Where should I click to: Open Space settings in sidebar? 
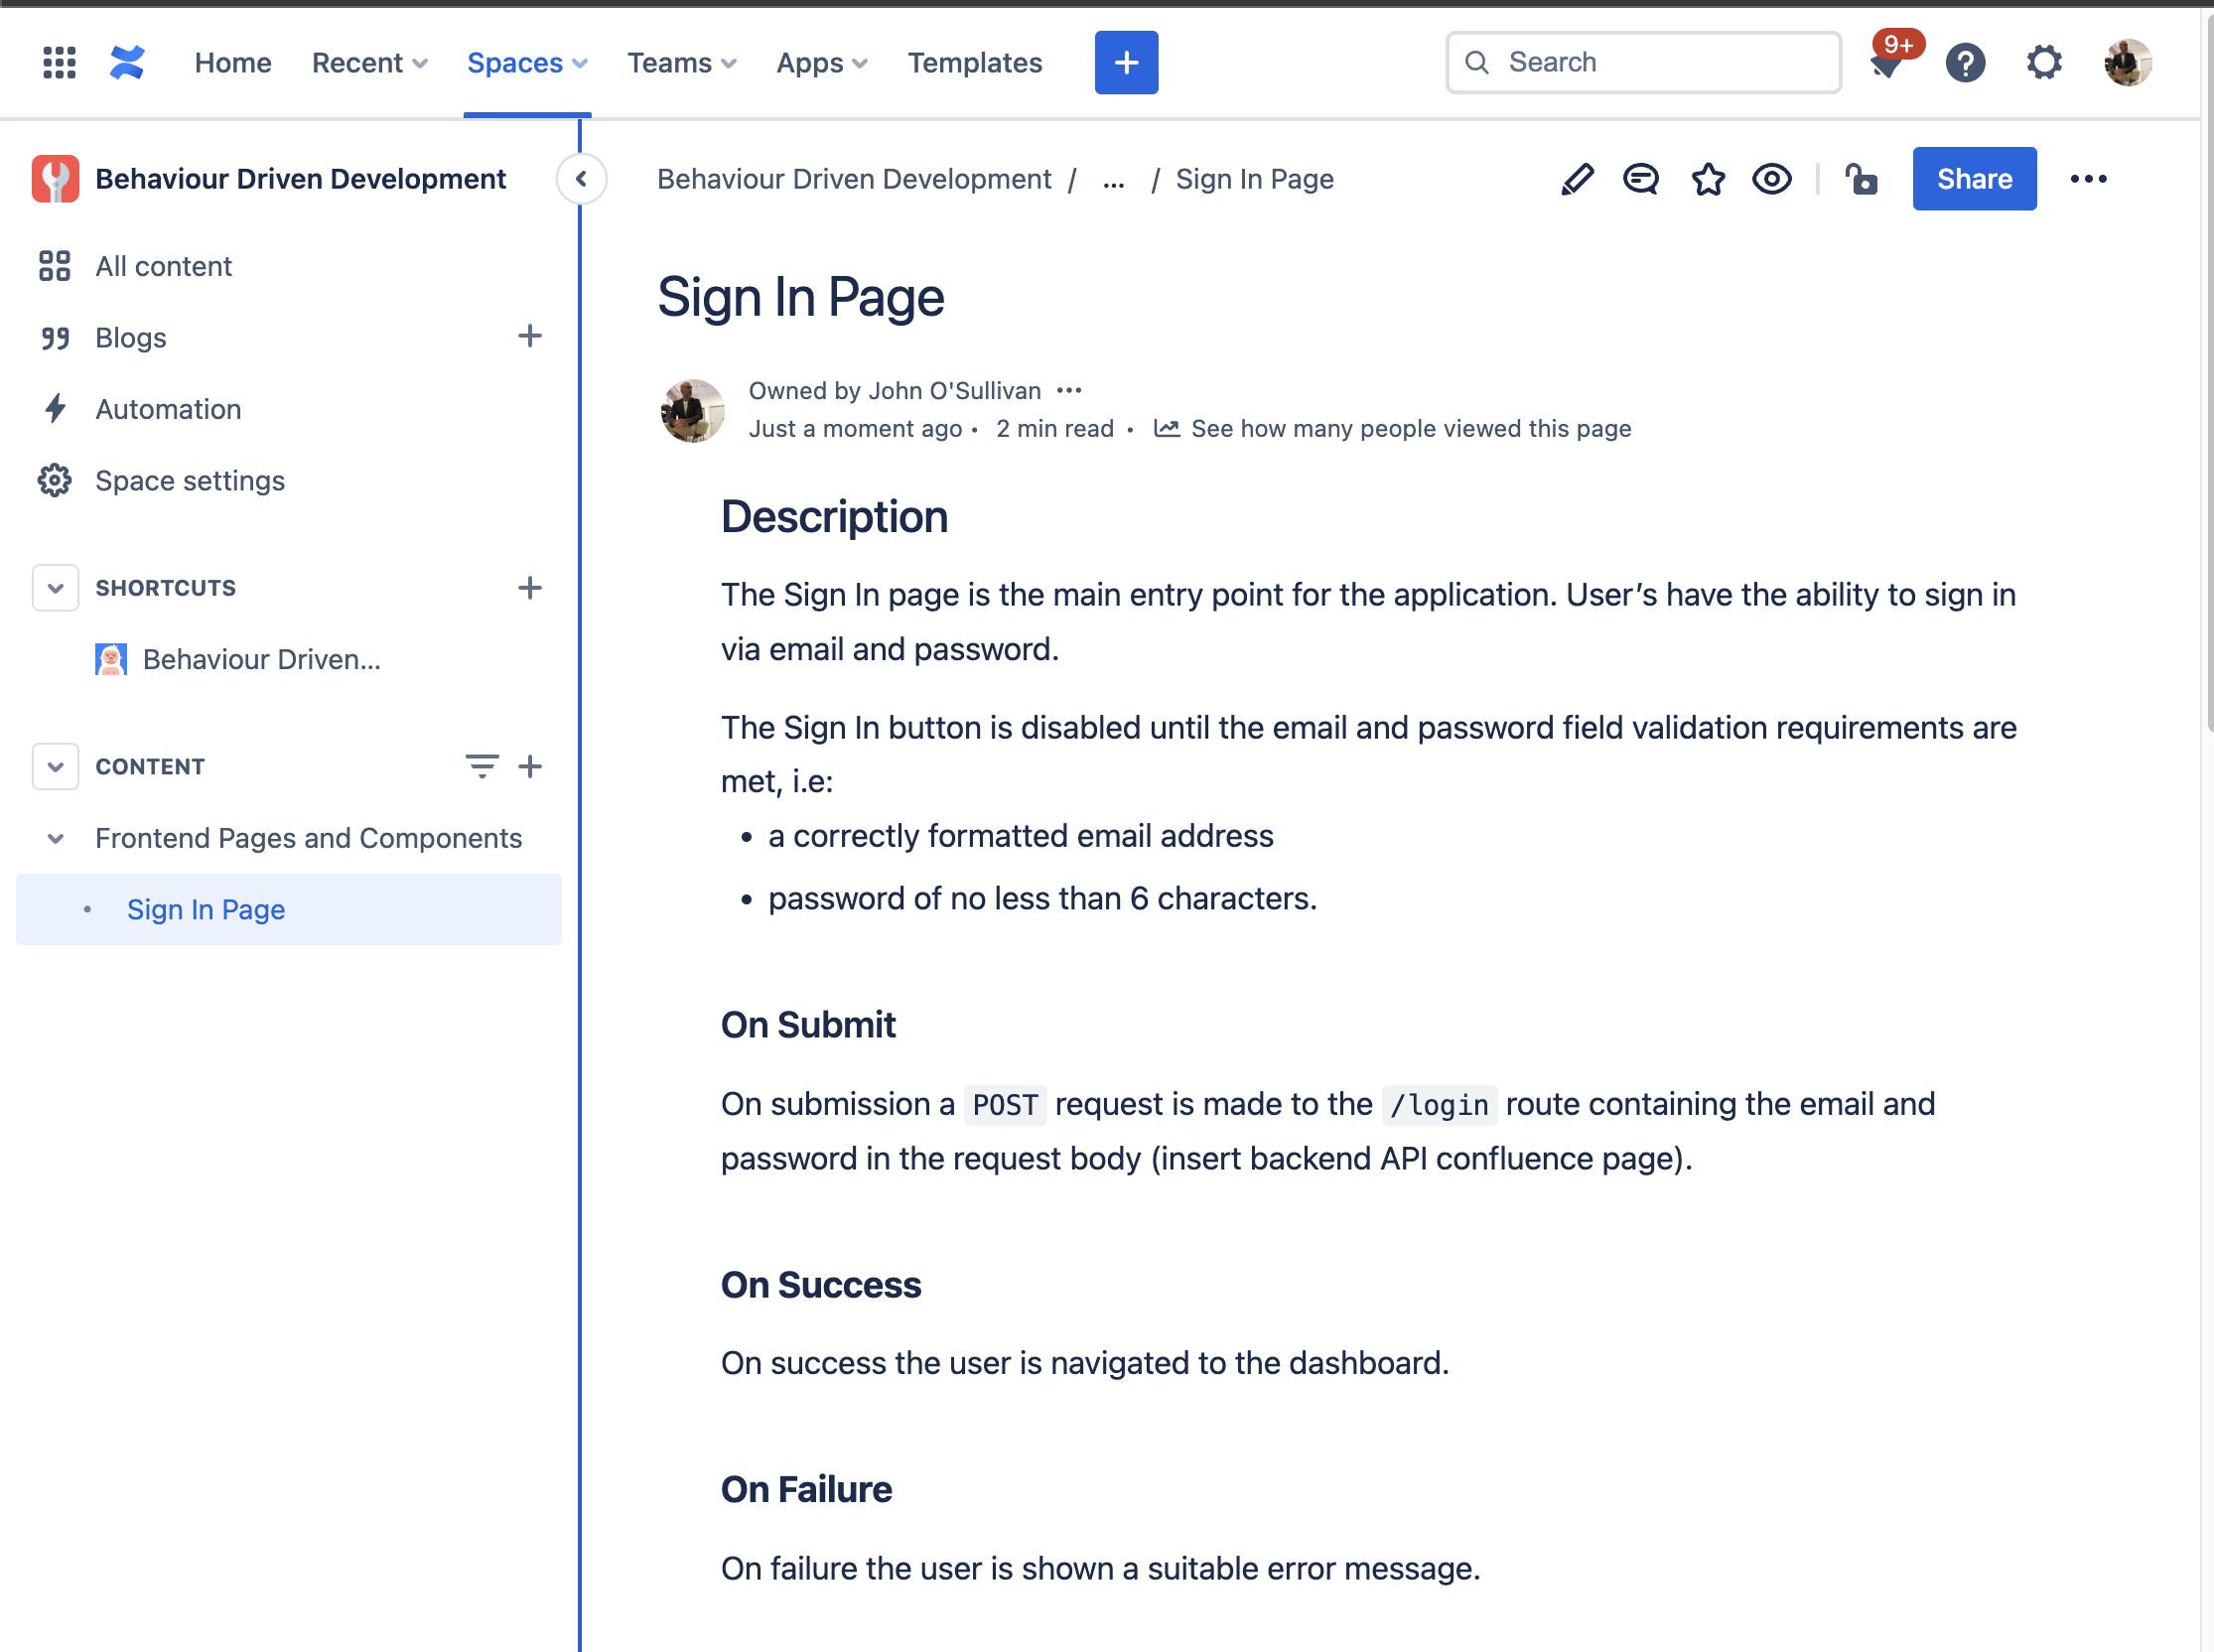point(189,479)
